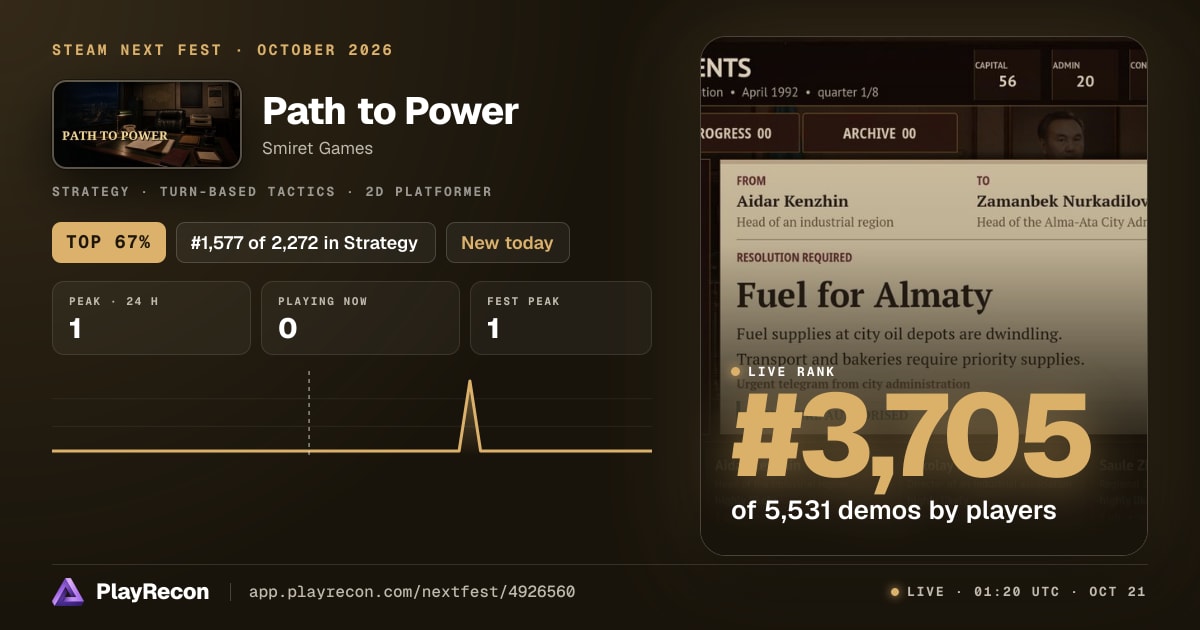Click the CAPITAL 56 counter
Image resolution: width=1200 pixels, height=630 pixels.
tap(1007, 75)
